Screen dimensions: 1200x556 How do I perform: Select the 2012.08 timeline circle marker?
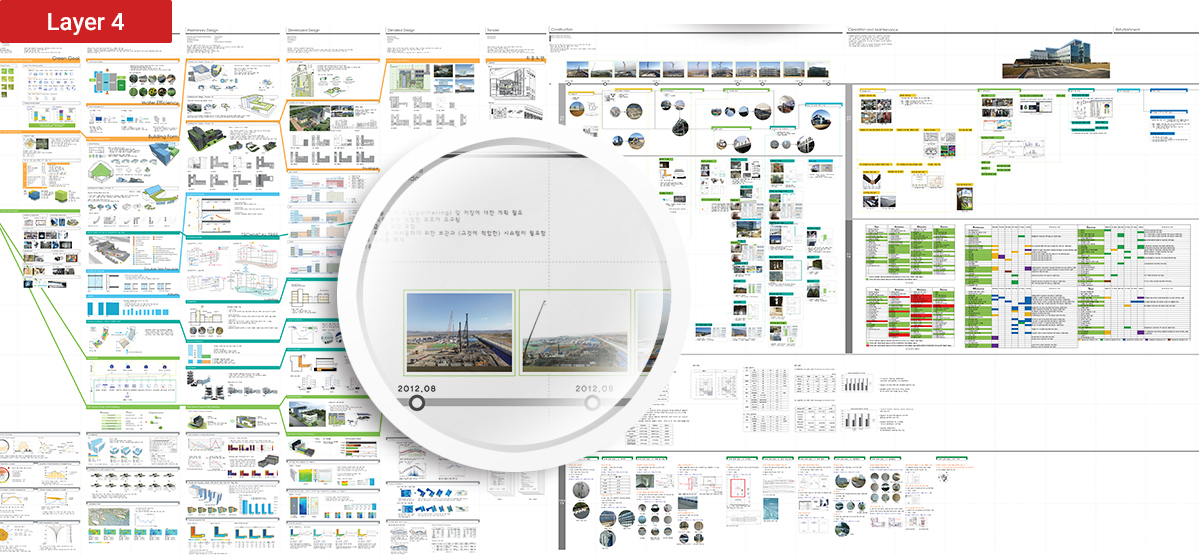coord(417,403)
